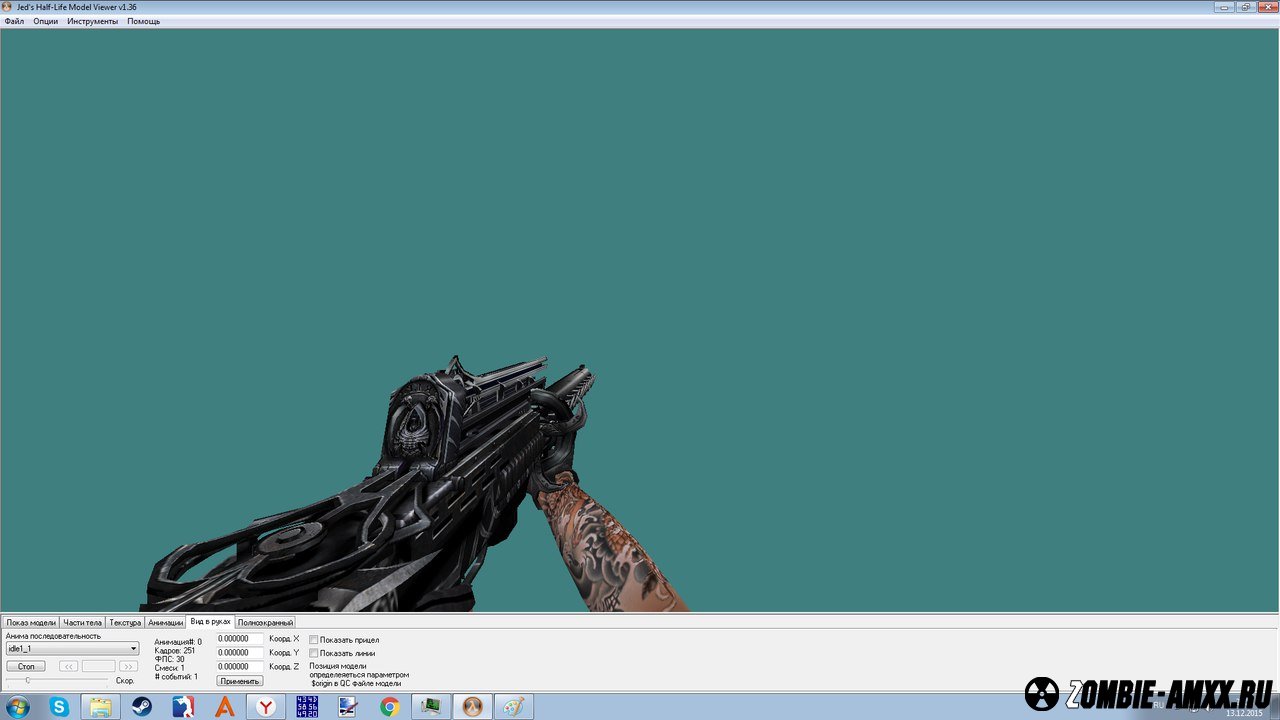This screenshot has height=720, width=1280.
Task: Click the frame number field between arrows
Action: 98,666
